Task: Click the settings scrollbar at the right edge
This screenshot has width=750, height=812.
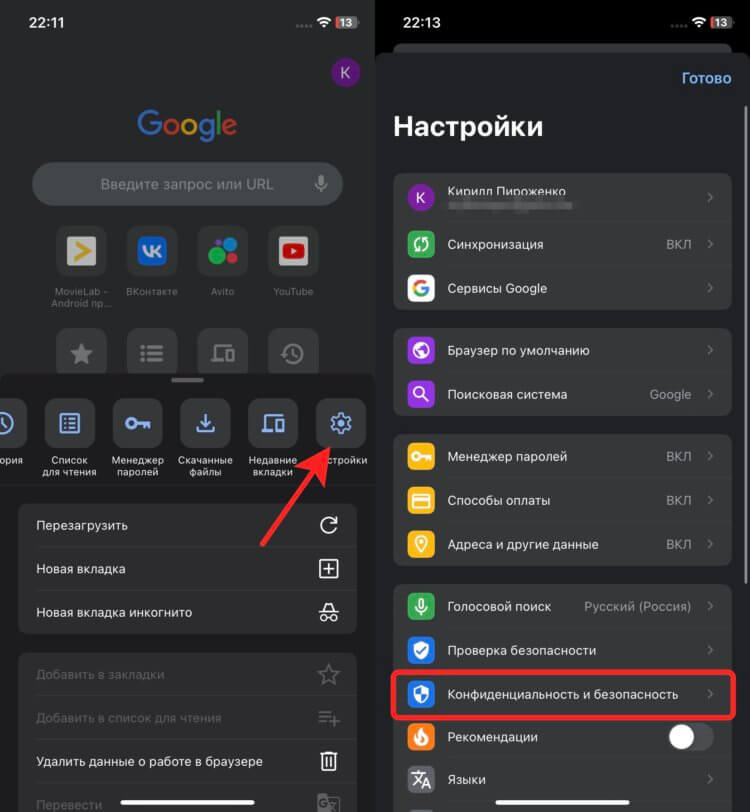Action: [x=745, y=344]
